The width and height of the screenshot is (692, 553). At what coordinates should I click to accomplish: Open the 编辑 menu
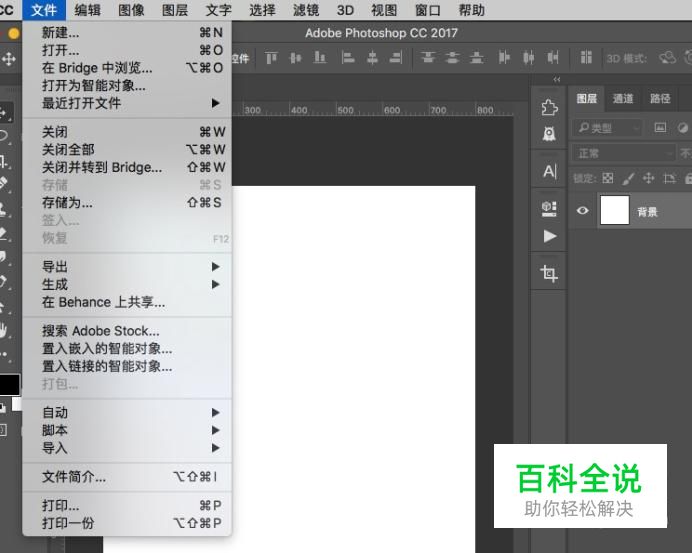coord(87,10)
